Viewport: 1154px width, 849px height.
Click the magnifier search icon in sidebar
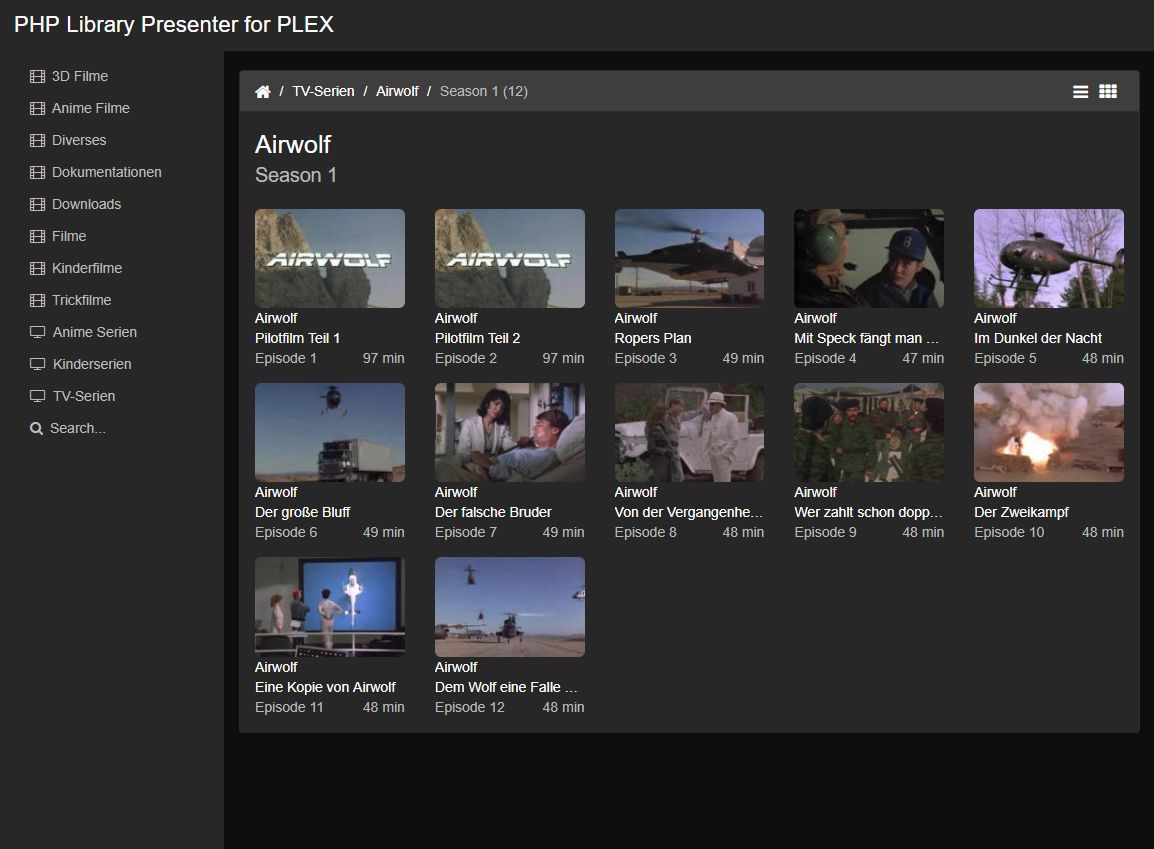[37, 428]
